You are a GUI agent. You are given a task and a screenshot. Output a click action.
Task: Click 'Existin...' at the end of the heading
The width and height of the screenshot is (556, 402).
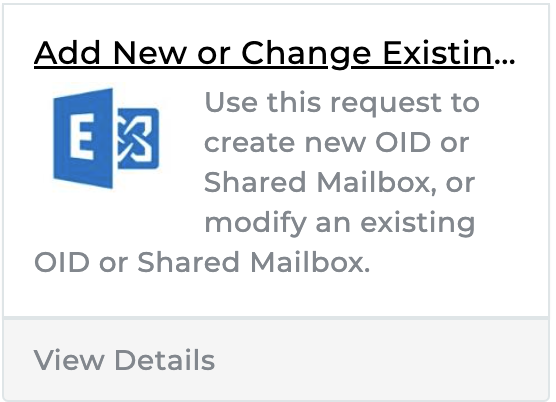tap(449, 53)
